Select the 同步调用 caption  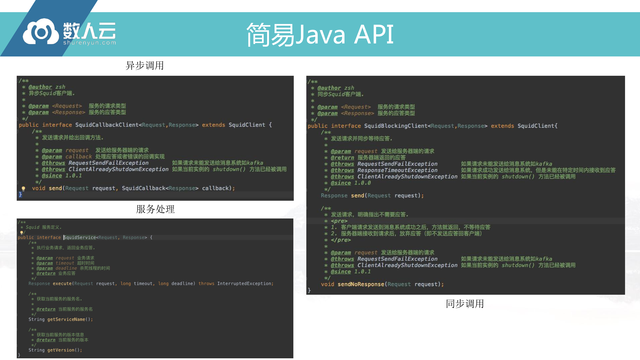click(464, 304)
